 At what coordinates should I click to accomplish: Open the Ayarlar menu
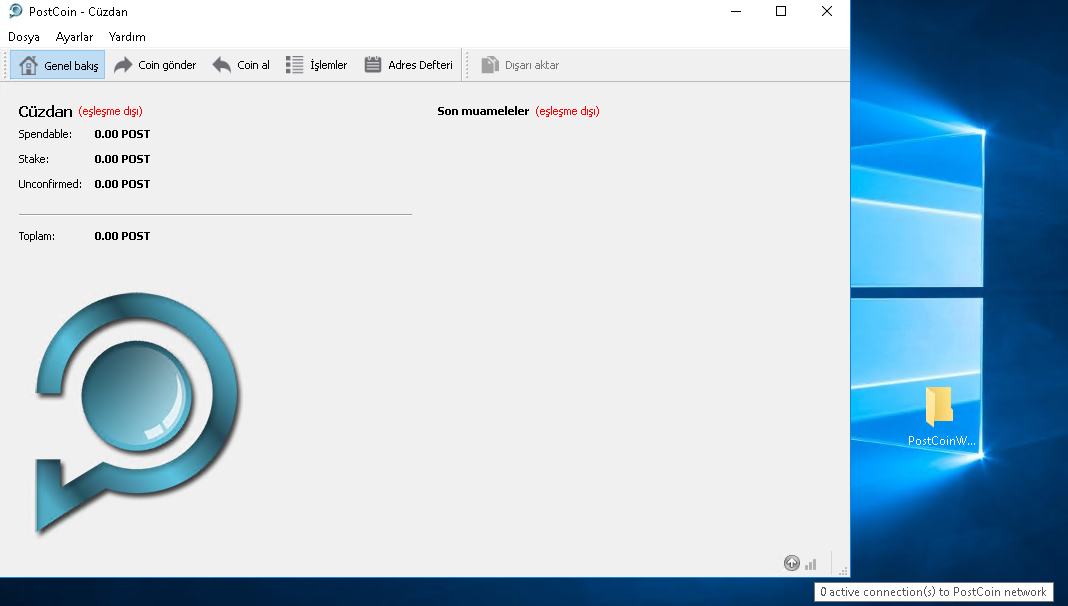[74, 37]
